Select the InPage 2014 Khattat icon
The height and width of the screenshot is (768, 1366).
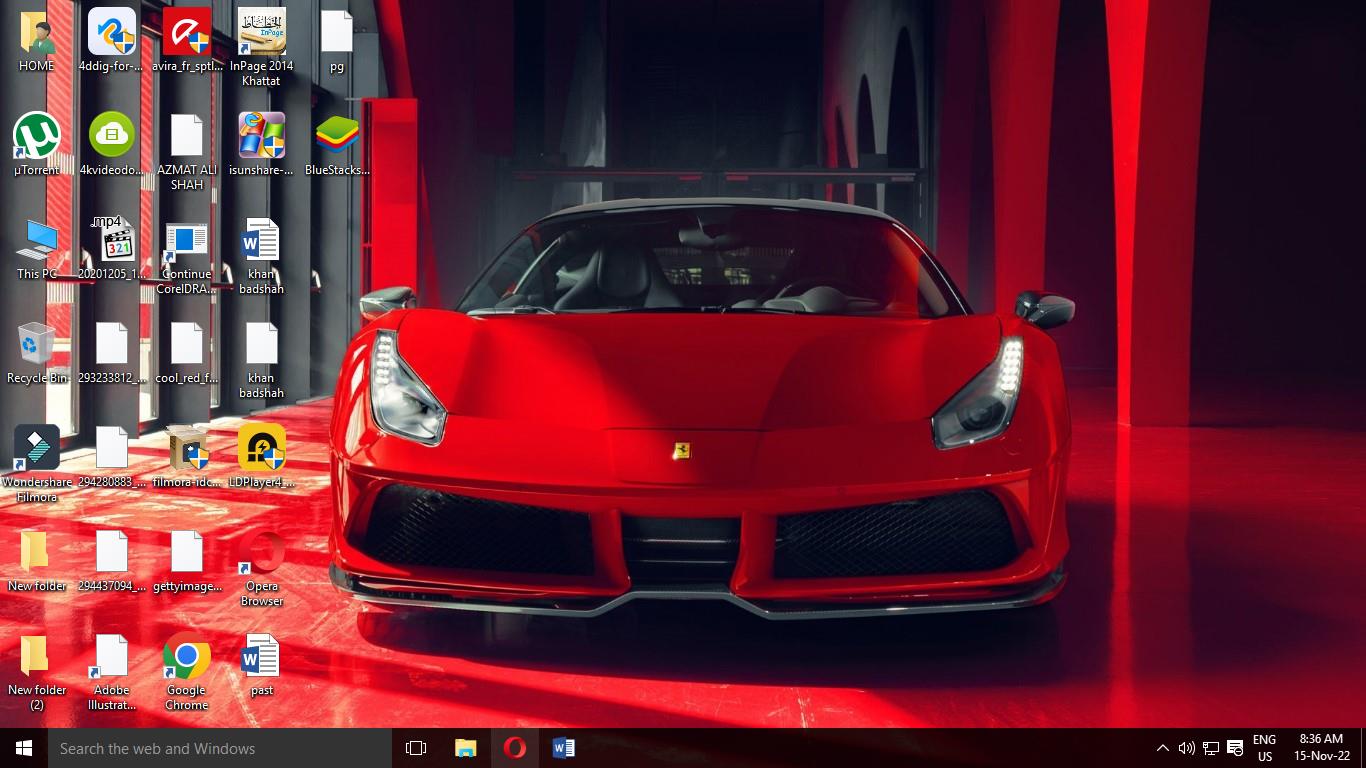point(262,32)
